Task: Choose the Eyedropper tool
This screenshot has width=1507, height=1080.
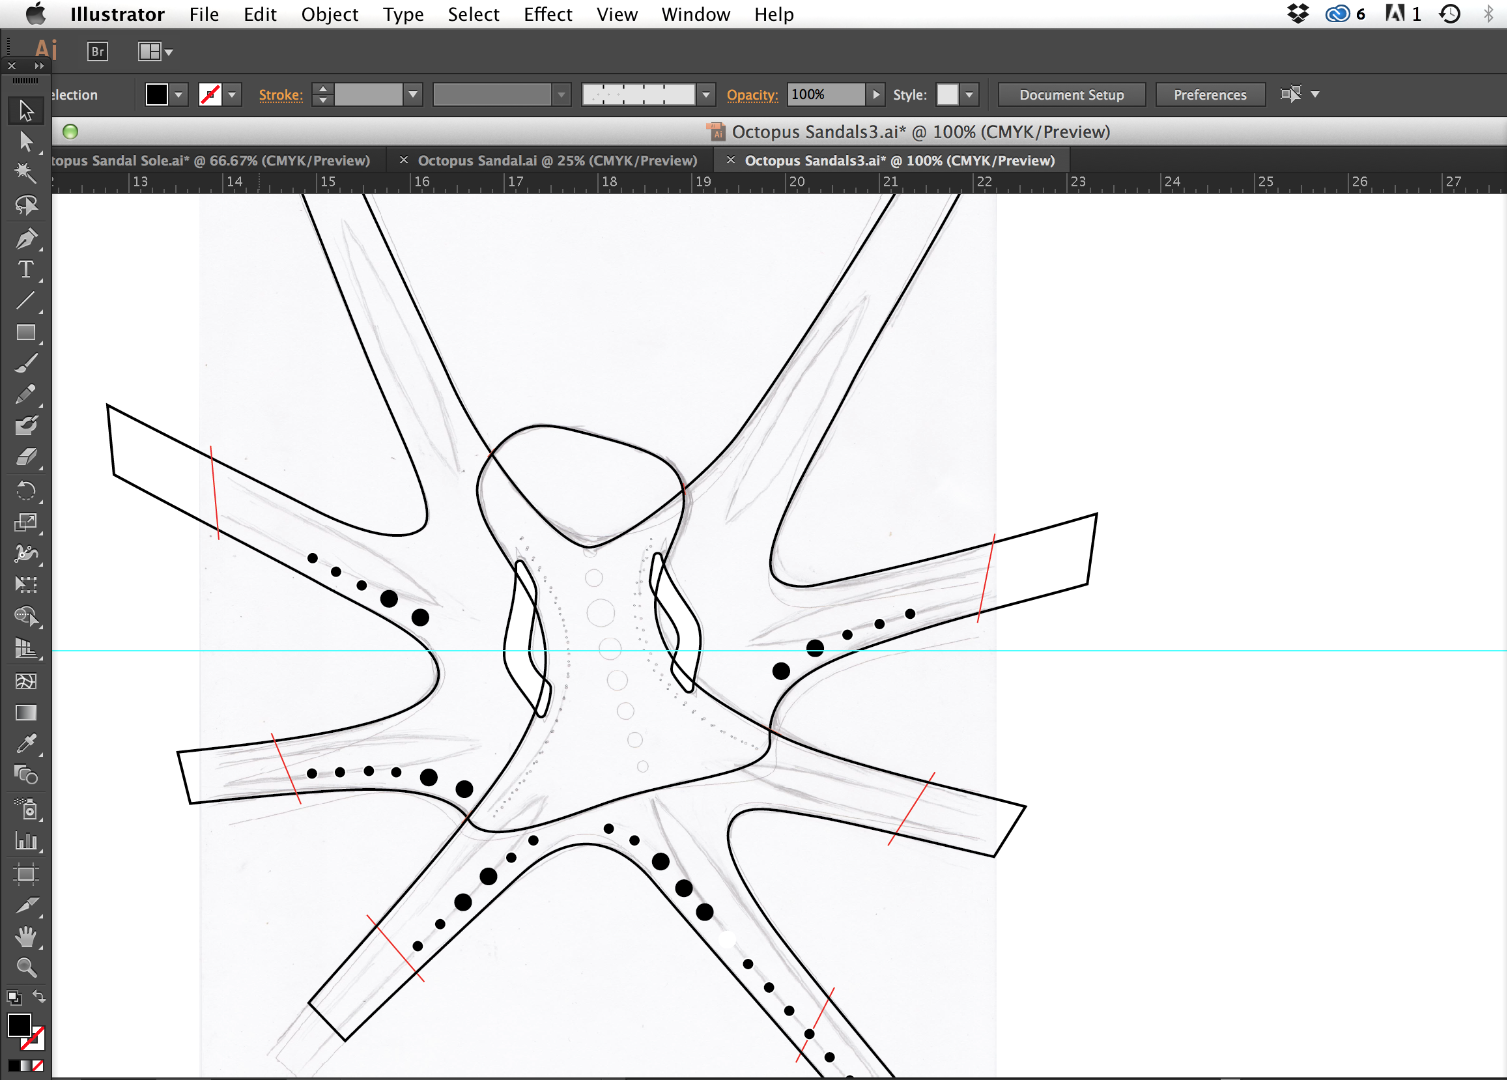Action: 26,744
